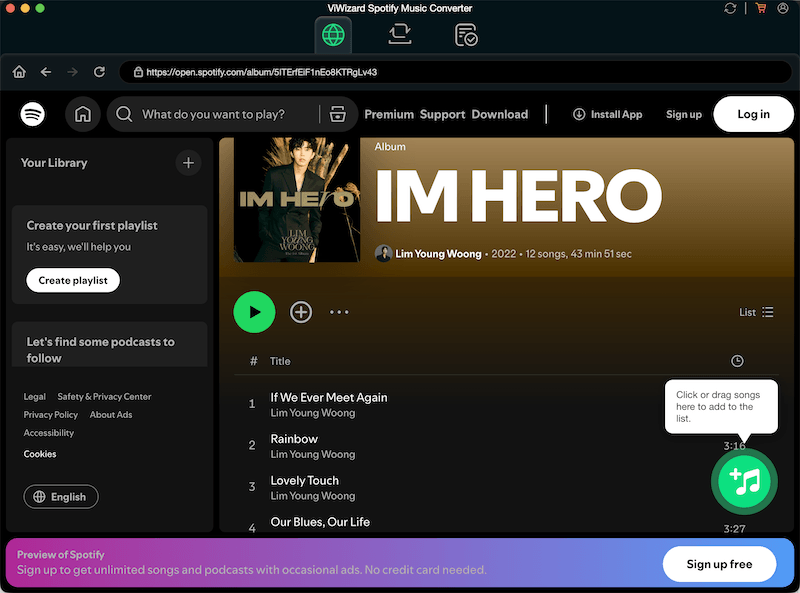Viewport: 800px width, 593px height.
Task: Open the three-dot more options menu
Action: 339,312
